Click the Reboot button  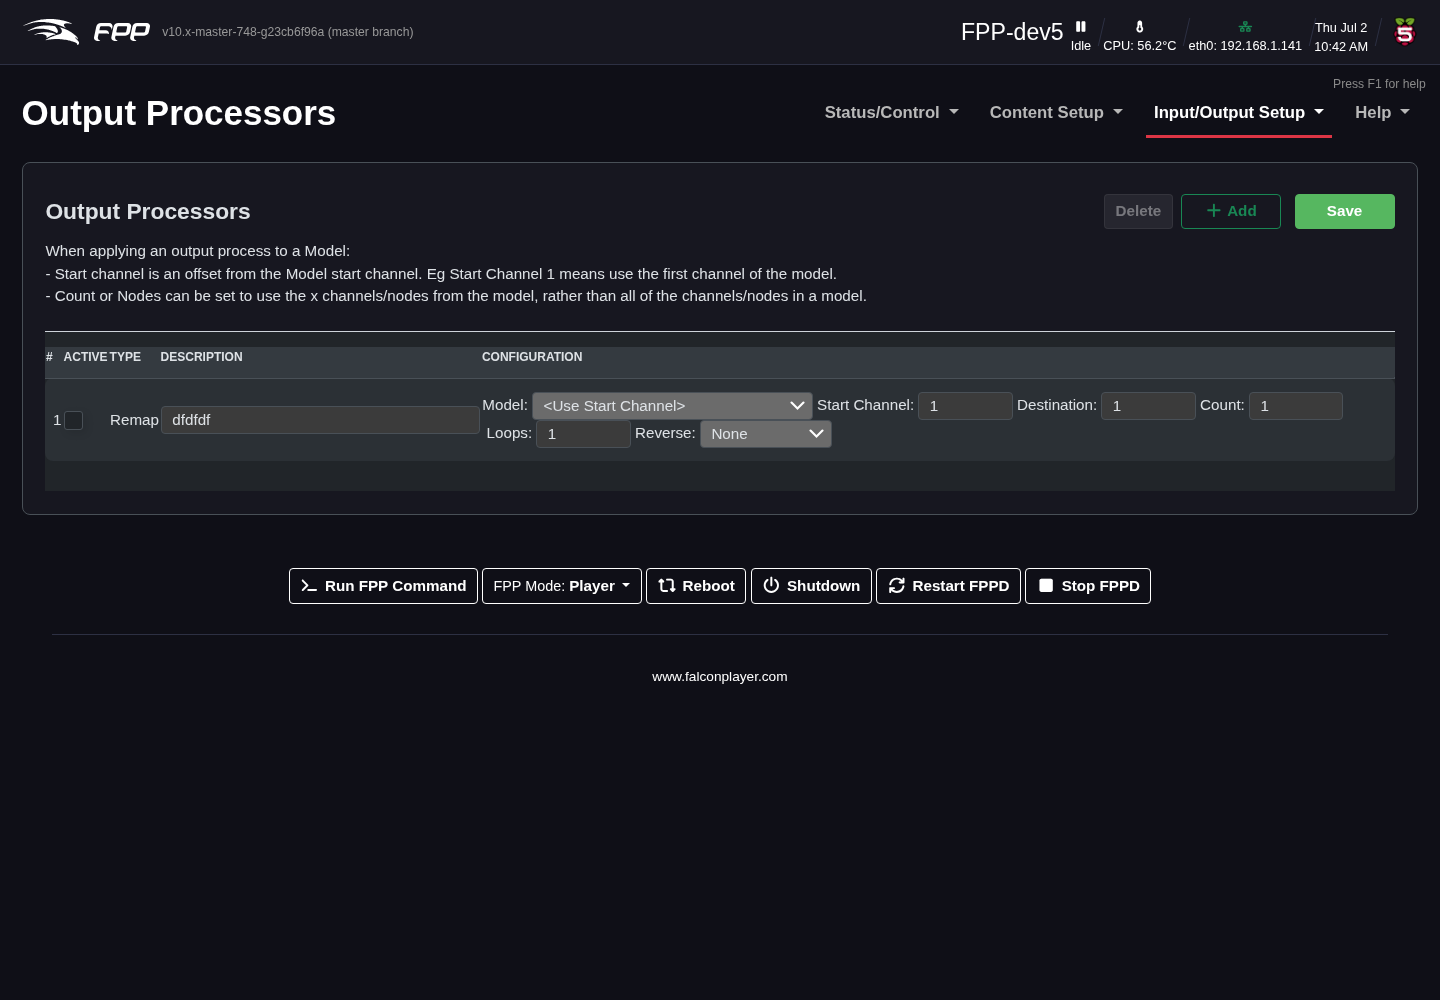[696, 586]
